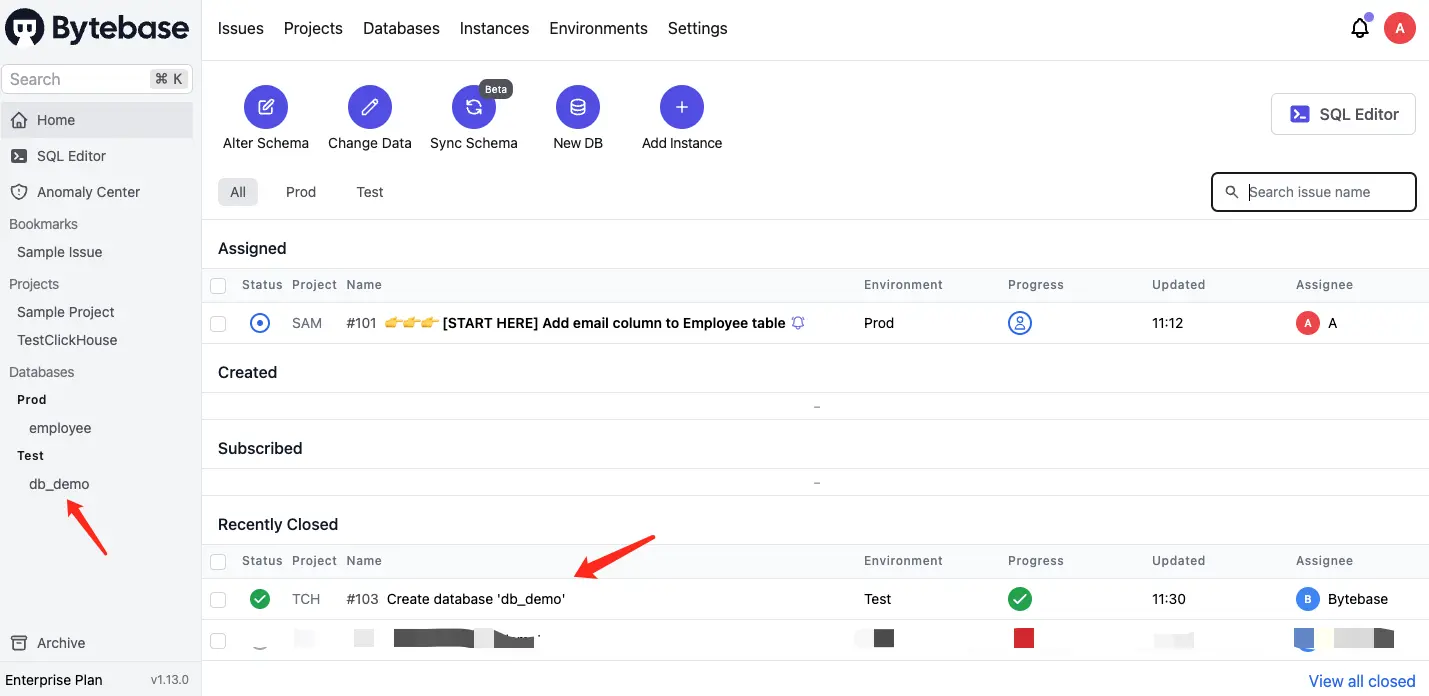Click the Beta badge on Sync Schema
Viewport: 1429px width, 696px height.
(496, 89)
